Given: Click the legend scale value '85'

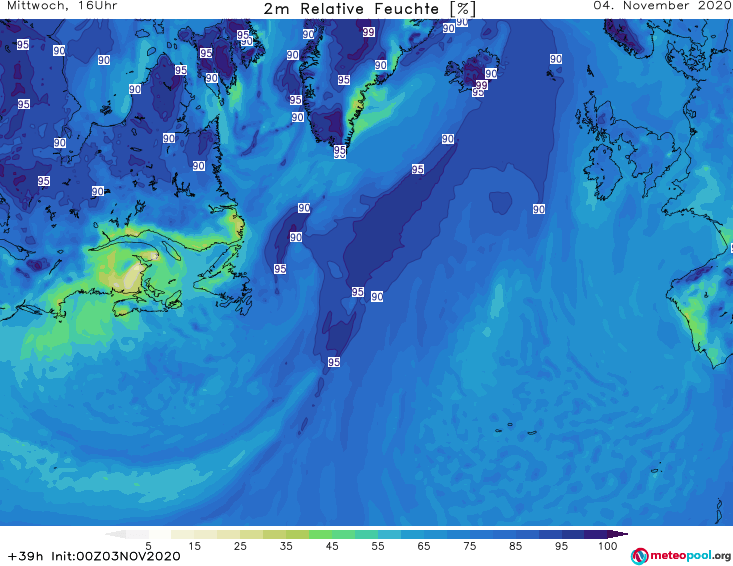Looking at the screenshot, I should 515,546.
